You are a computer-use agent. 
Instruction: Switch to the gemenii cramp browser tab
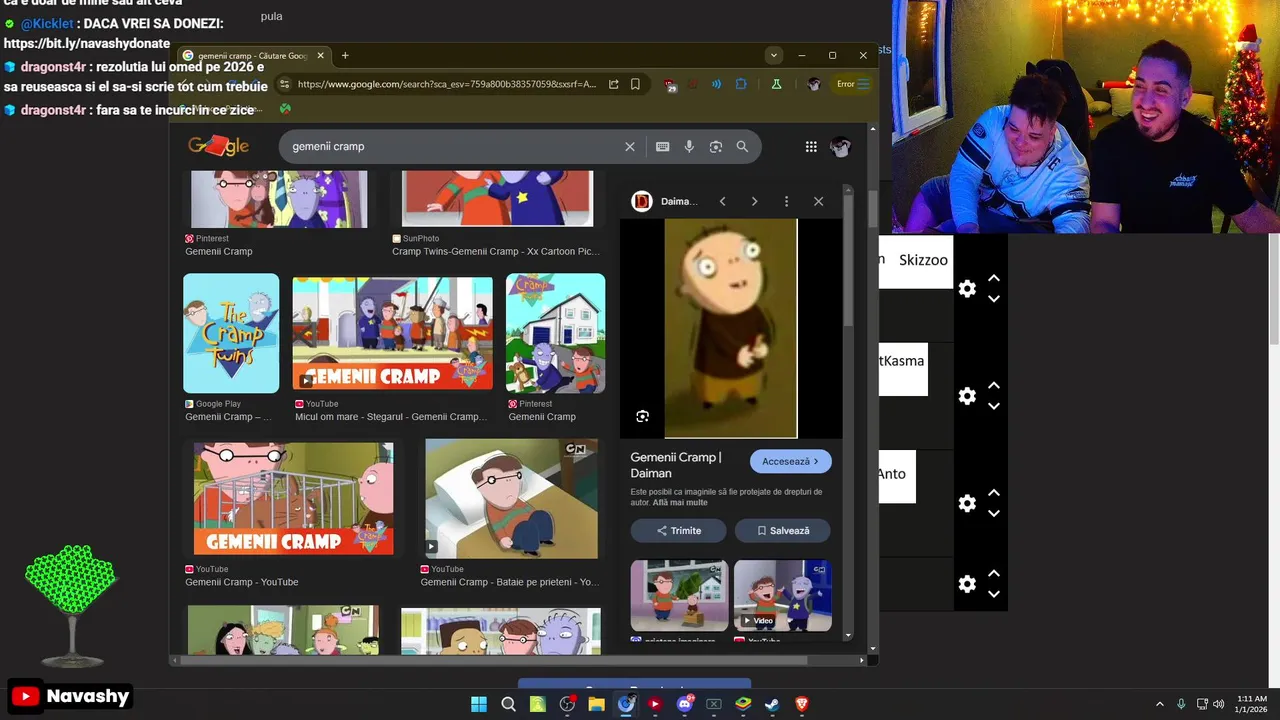pos(254,56)
